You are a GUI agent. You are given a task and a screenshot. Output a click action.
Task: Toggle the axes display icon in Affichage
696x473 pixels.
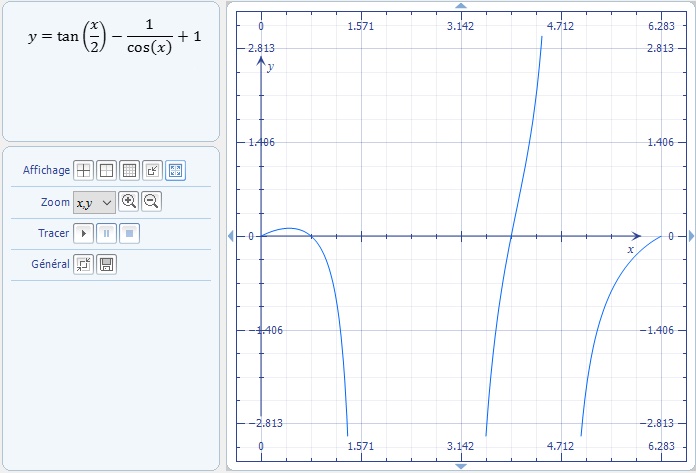[84, 171]
